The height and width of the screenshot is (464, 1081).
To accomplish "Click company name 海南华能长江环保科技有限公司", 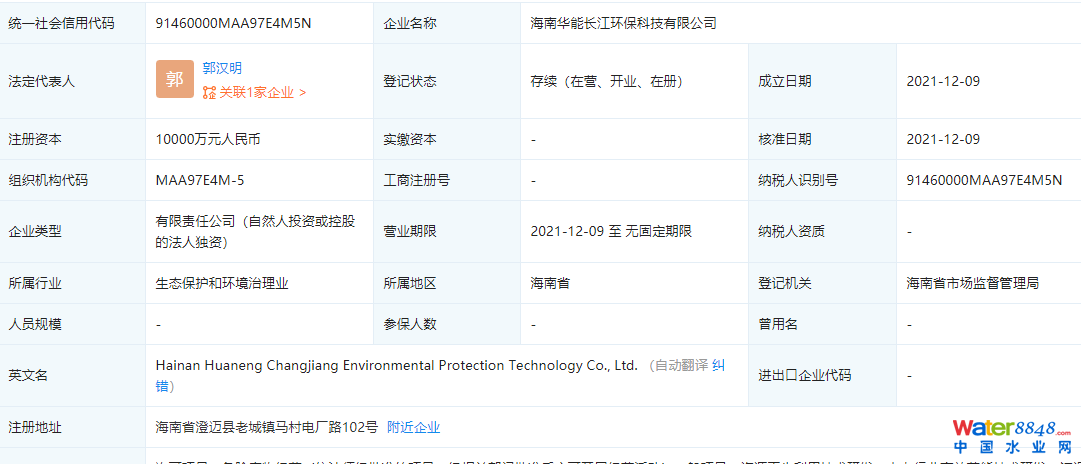I will tap(623, 22).
